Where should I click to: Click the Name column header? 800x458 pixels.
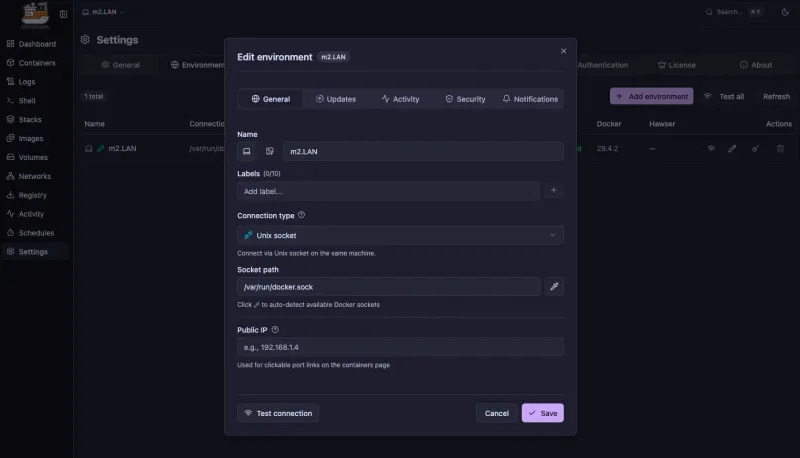94,124
